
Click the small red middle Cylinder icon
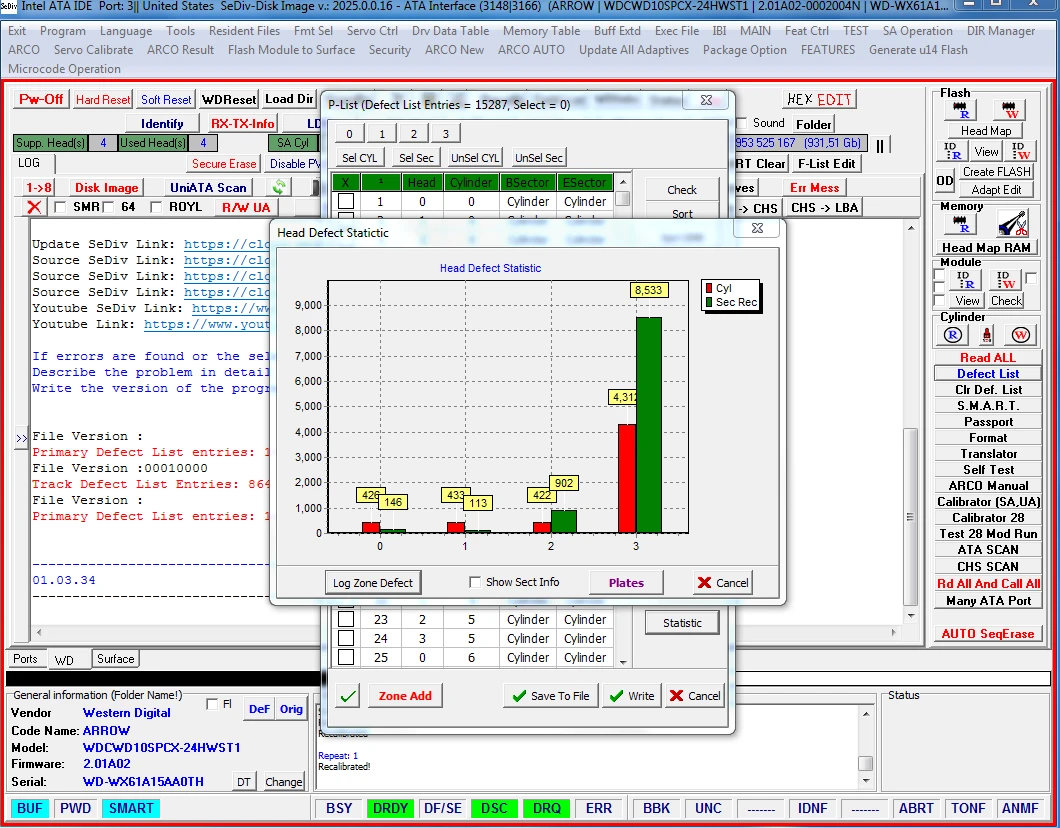click(x=987, y=335)
